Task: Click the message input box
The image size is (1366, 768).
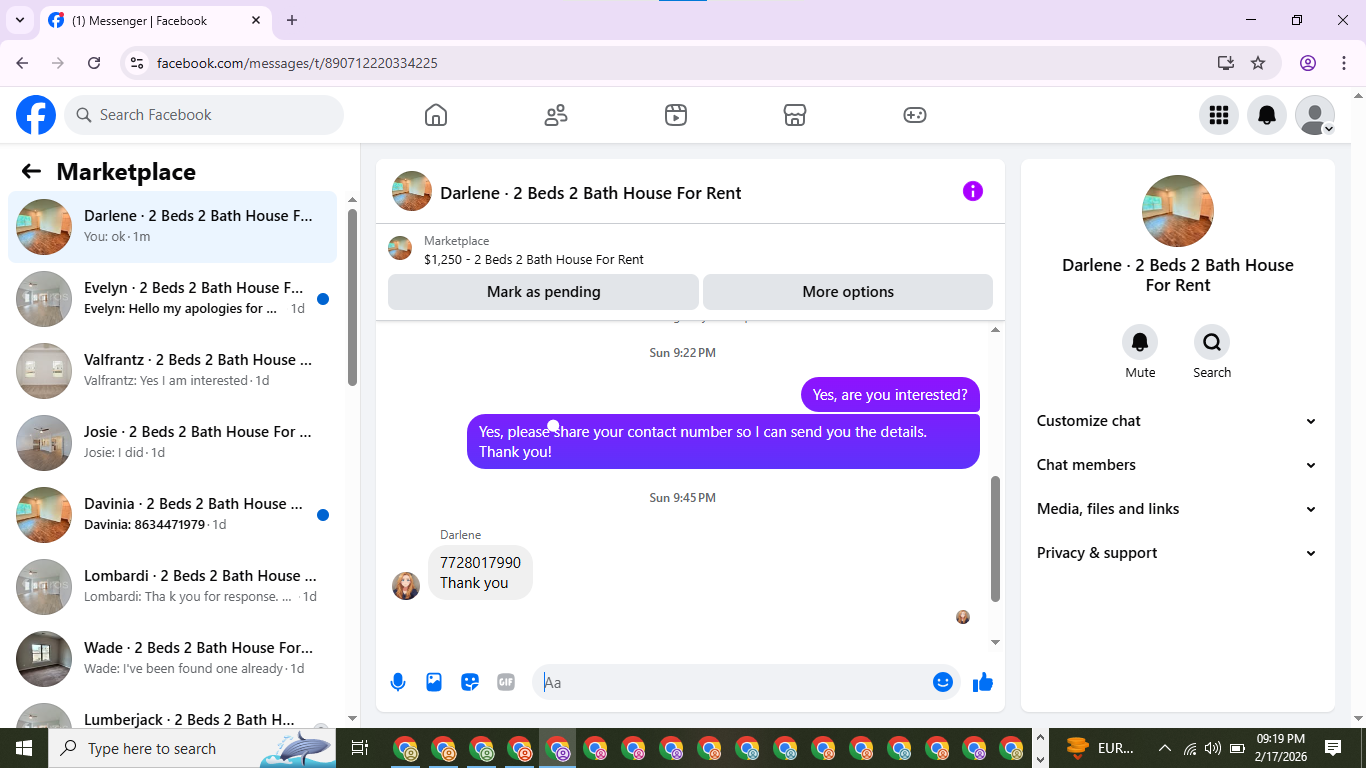Action: pos(735,682)
